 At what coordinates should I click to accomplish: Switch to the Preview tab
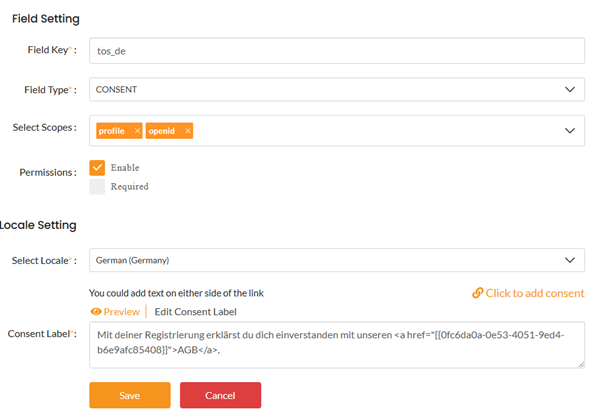tap(121, 312)
